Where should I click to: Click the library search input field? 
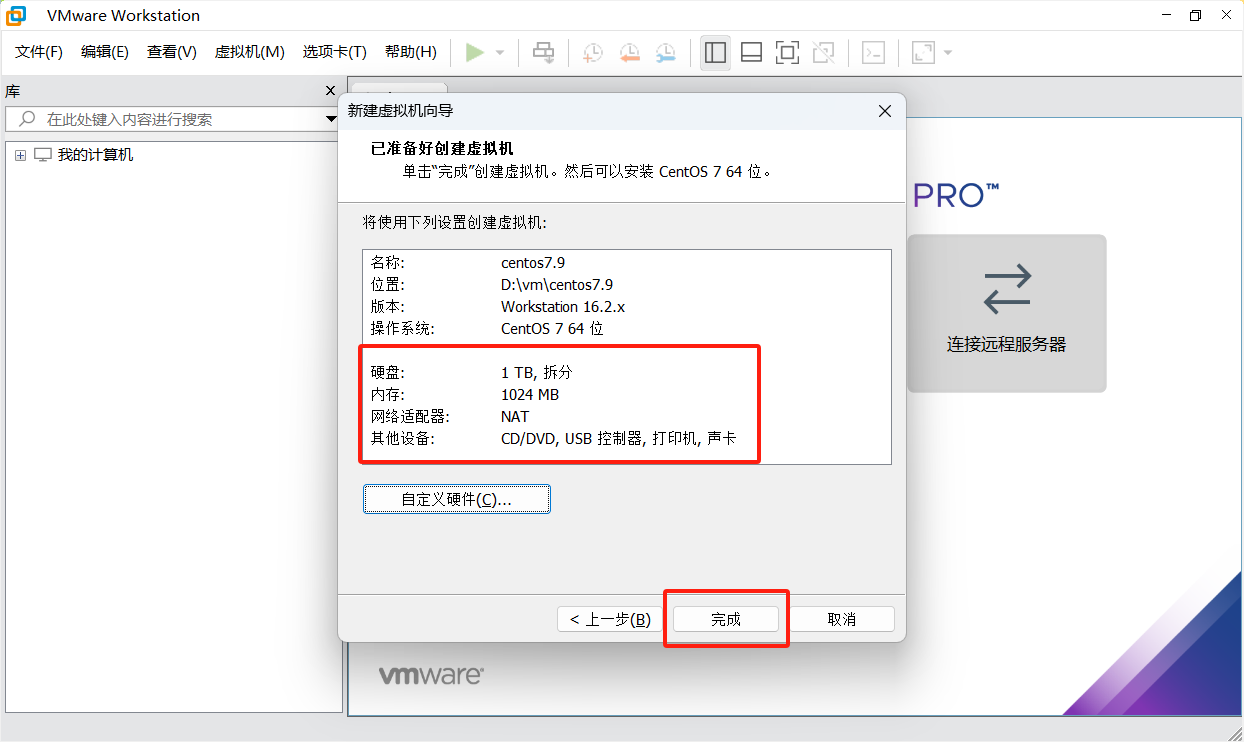(173, 119)
